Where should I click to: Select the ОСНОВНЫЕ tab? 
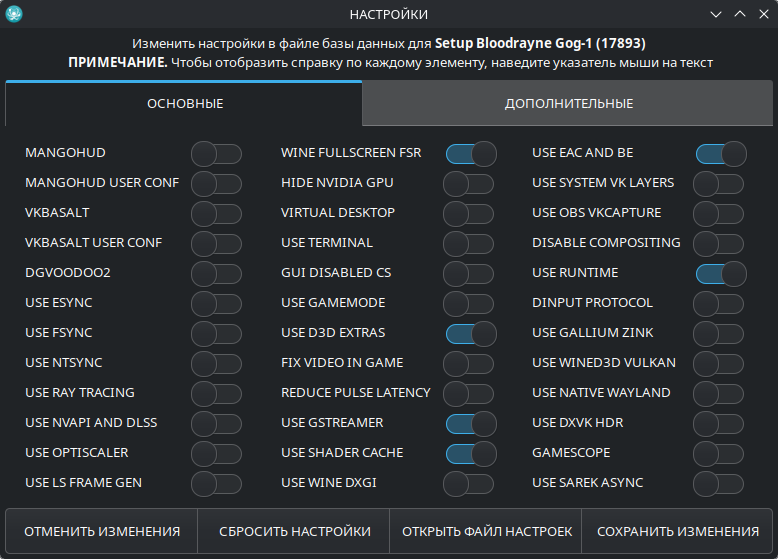pos(185,104)
